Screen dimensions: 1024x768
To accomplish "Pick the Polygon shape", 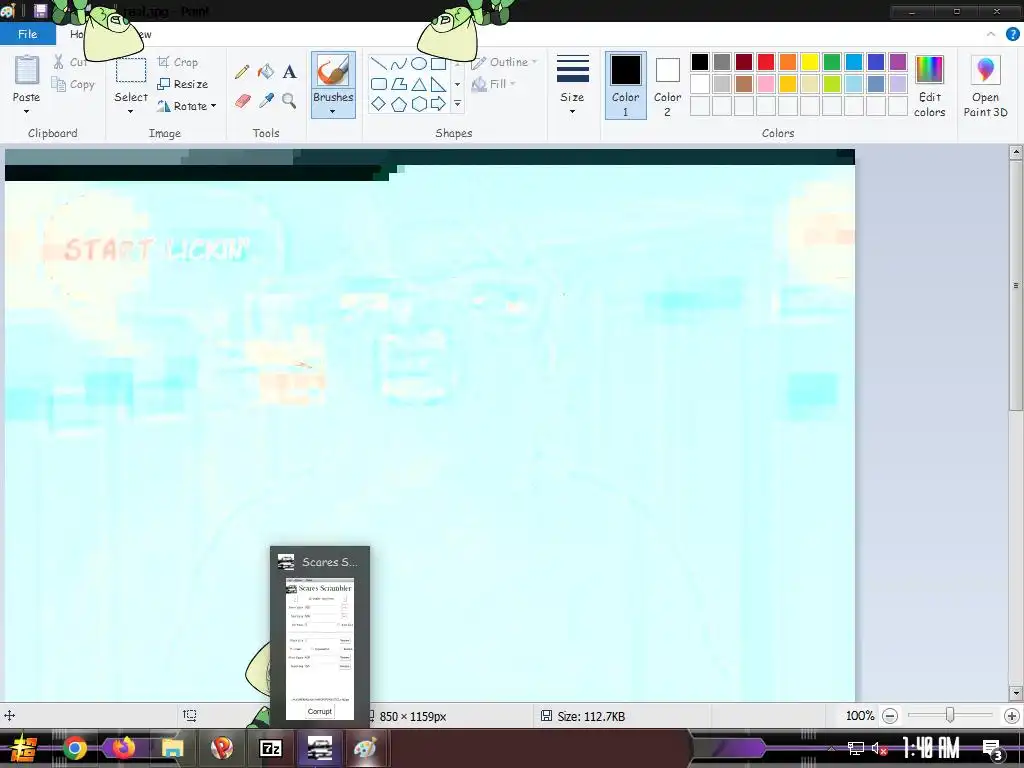I will click(x=398, y=84).
